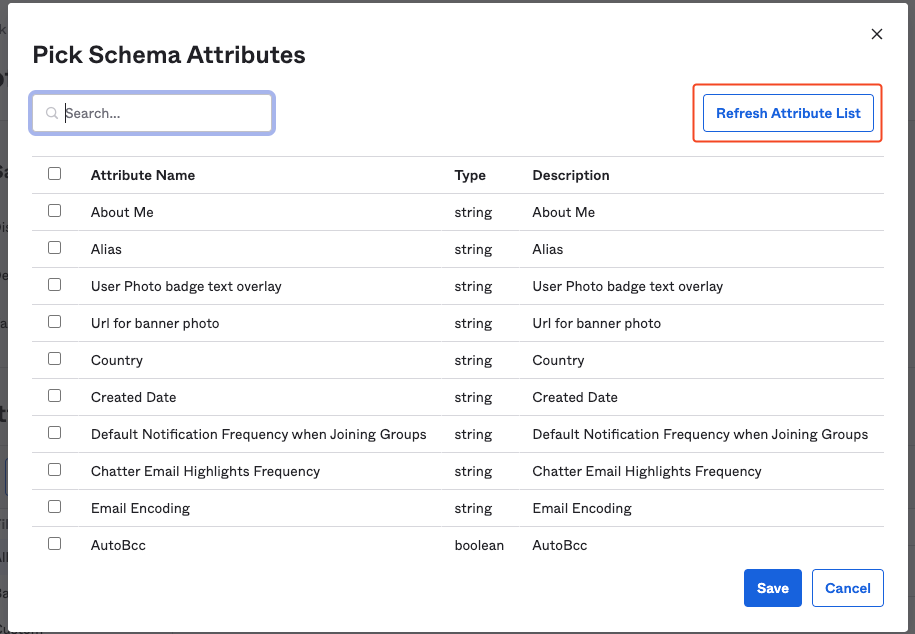Image resolution: width=915 pixels, height=634 pixels.
Task: Click the search magnifier icon
Action: point(52,113)
